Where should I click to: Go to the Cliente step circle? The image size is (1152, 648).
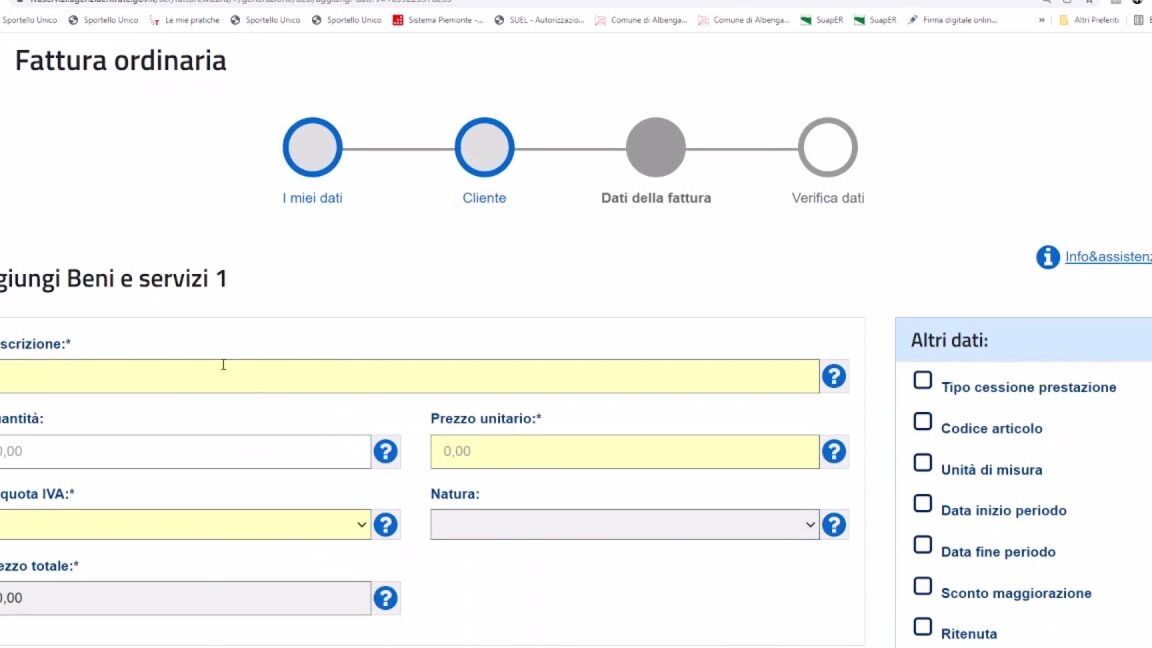click(x=484, y=147)
